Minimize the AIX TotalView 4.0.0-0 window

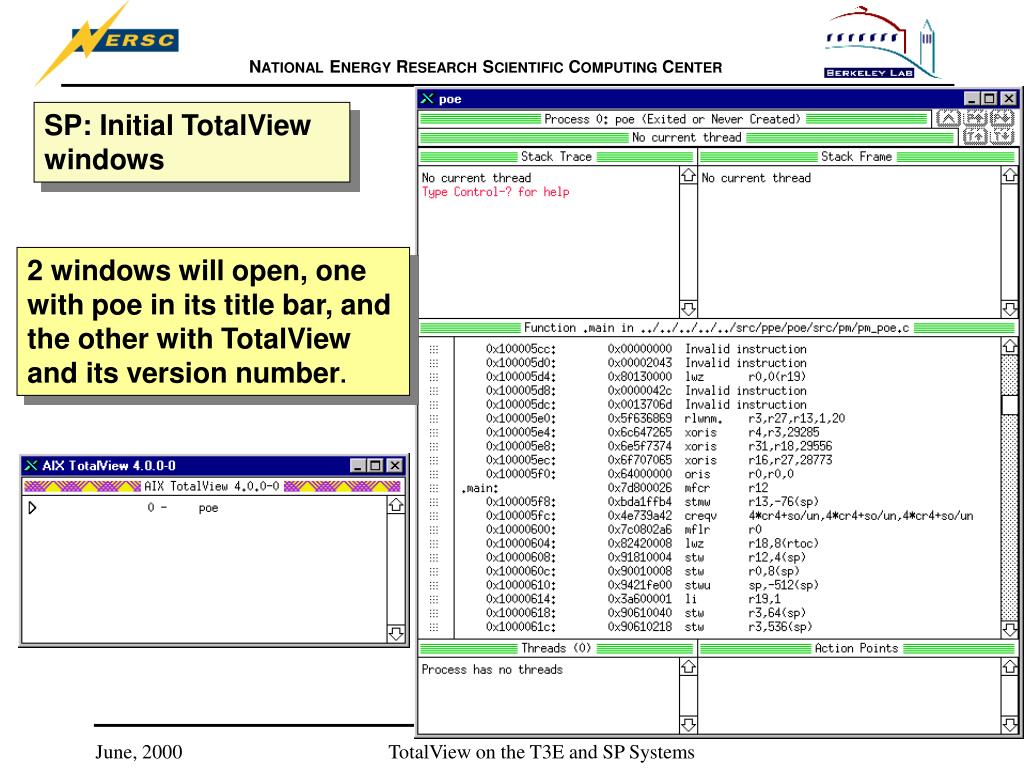[357, 465]
